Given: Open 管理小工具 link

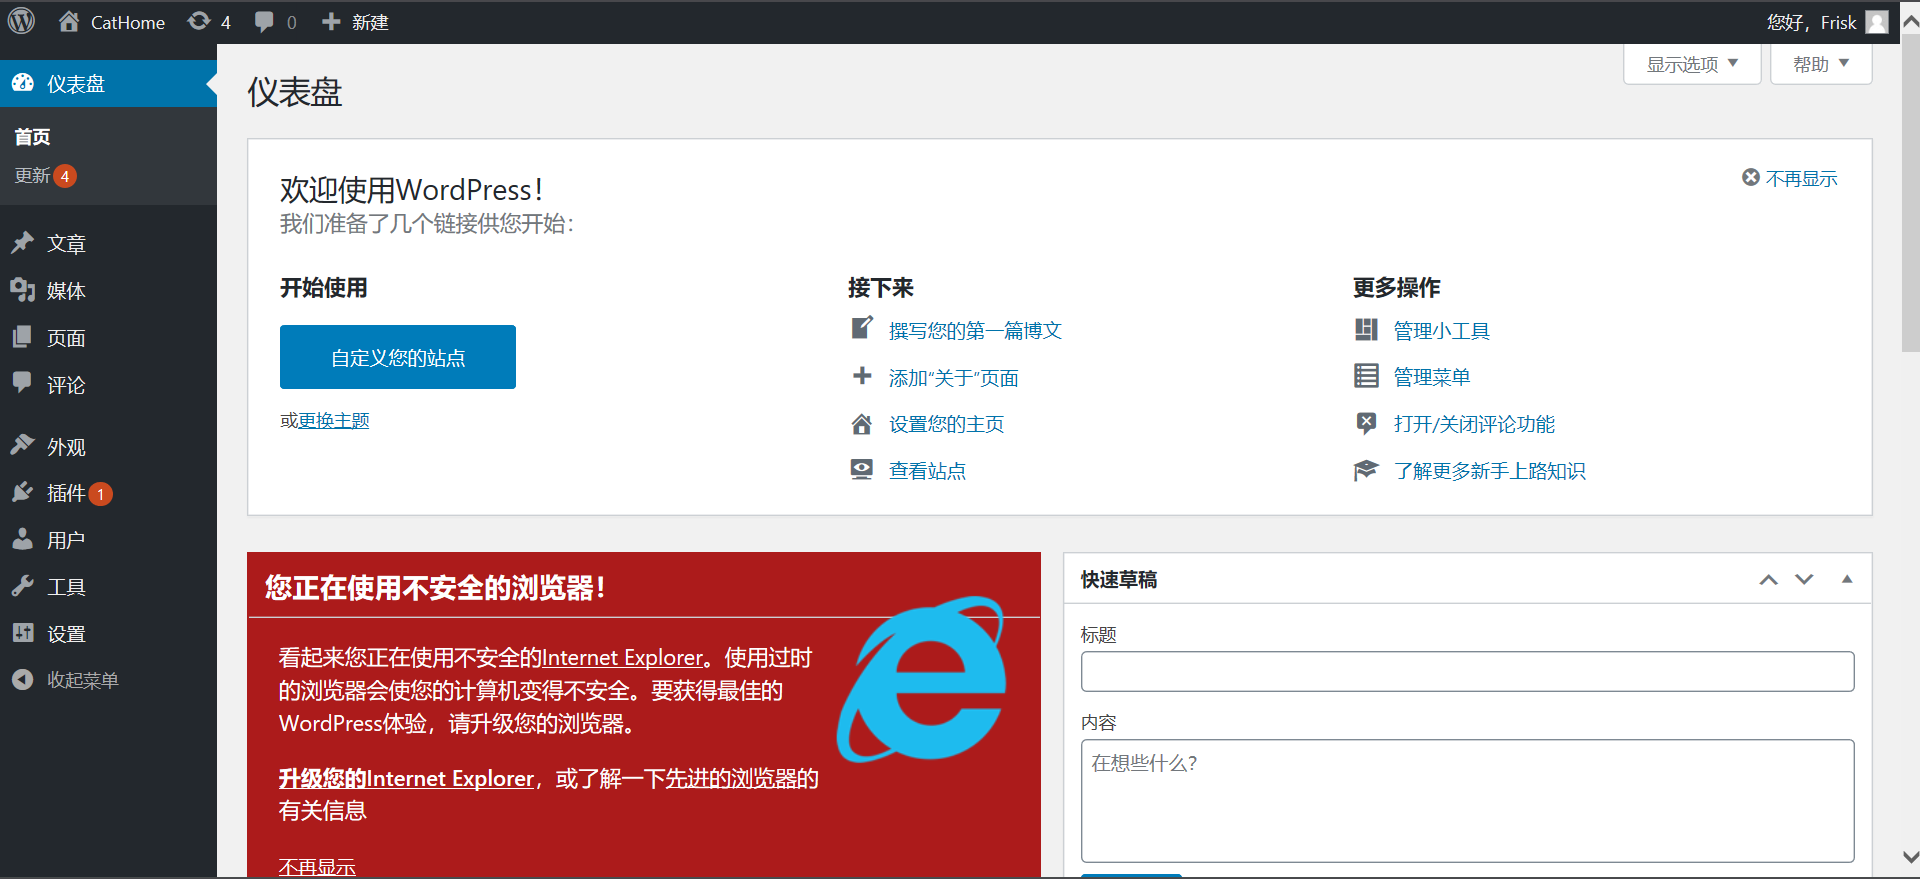Looking at the screenshot, I should 1441,331.
